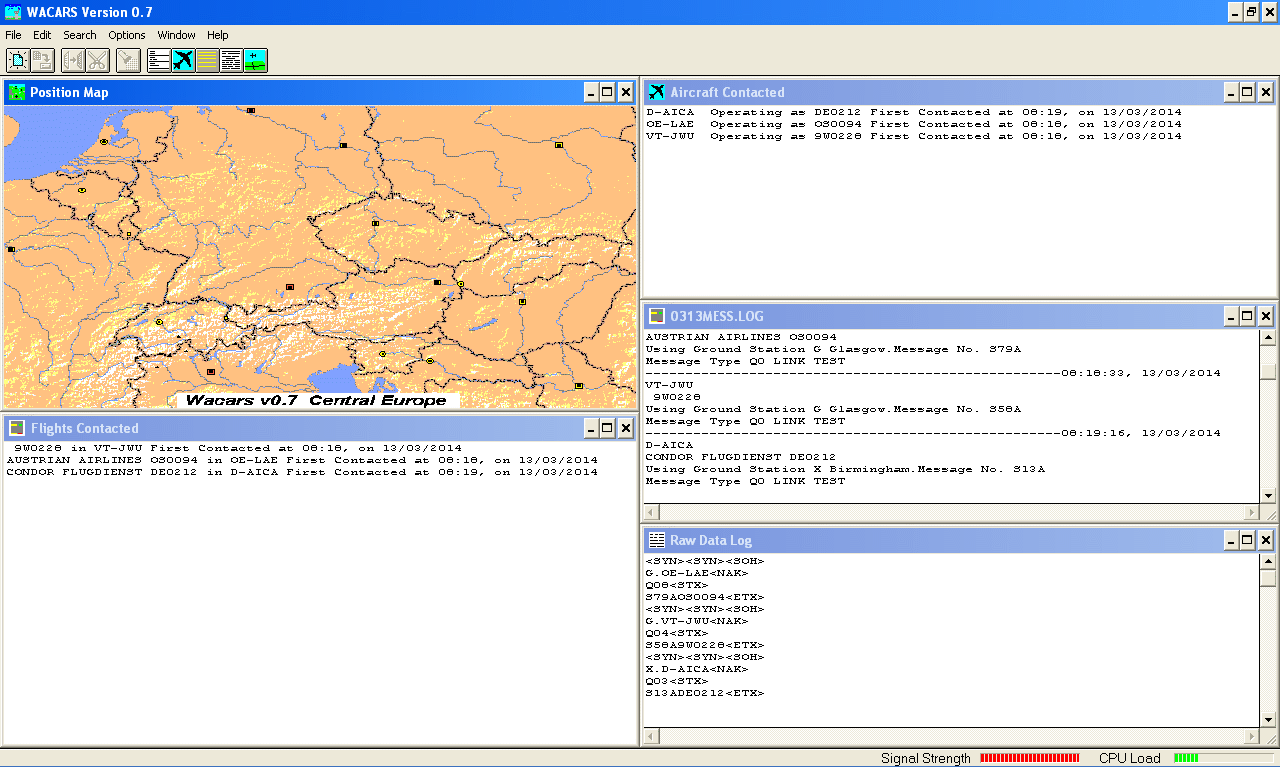Click the 'S13ADE0212<ETX>' raw data line
This screenshot has height=767, width=1280.
click(705, 693)
